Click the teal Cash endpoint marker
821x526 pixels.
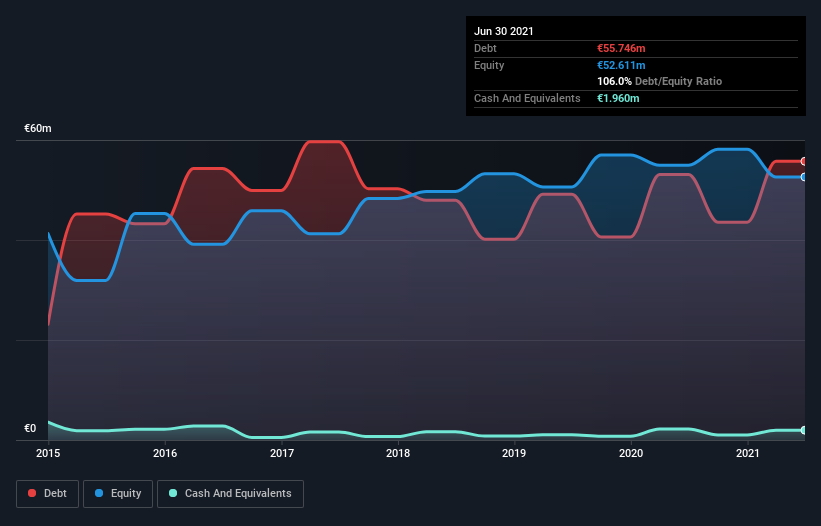pyautogui.click(x=804, y=430)
